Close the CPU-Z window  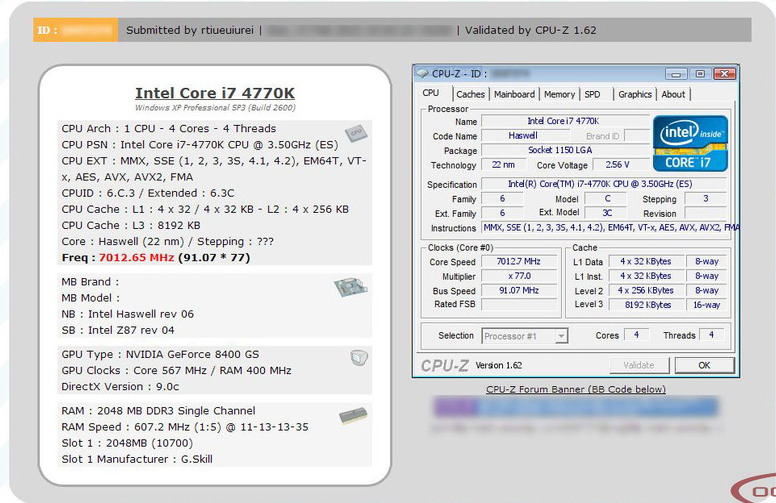point(724,74)
